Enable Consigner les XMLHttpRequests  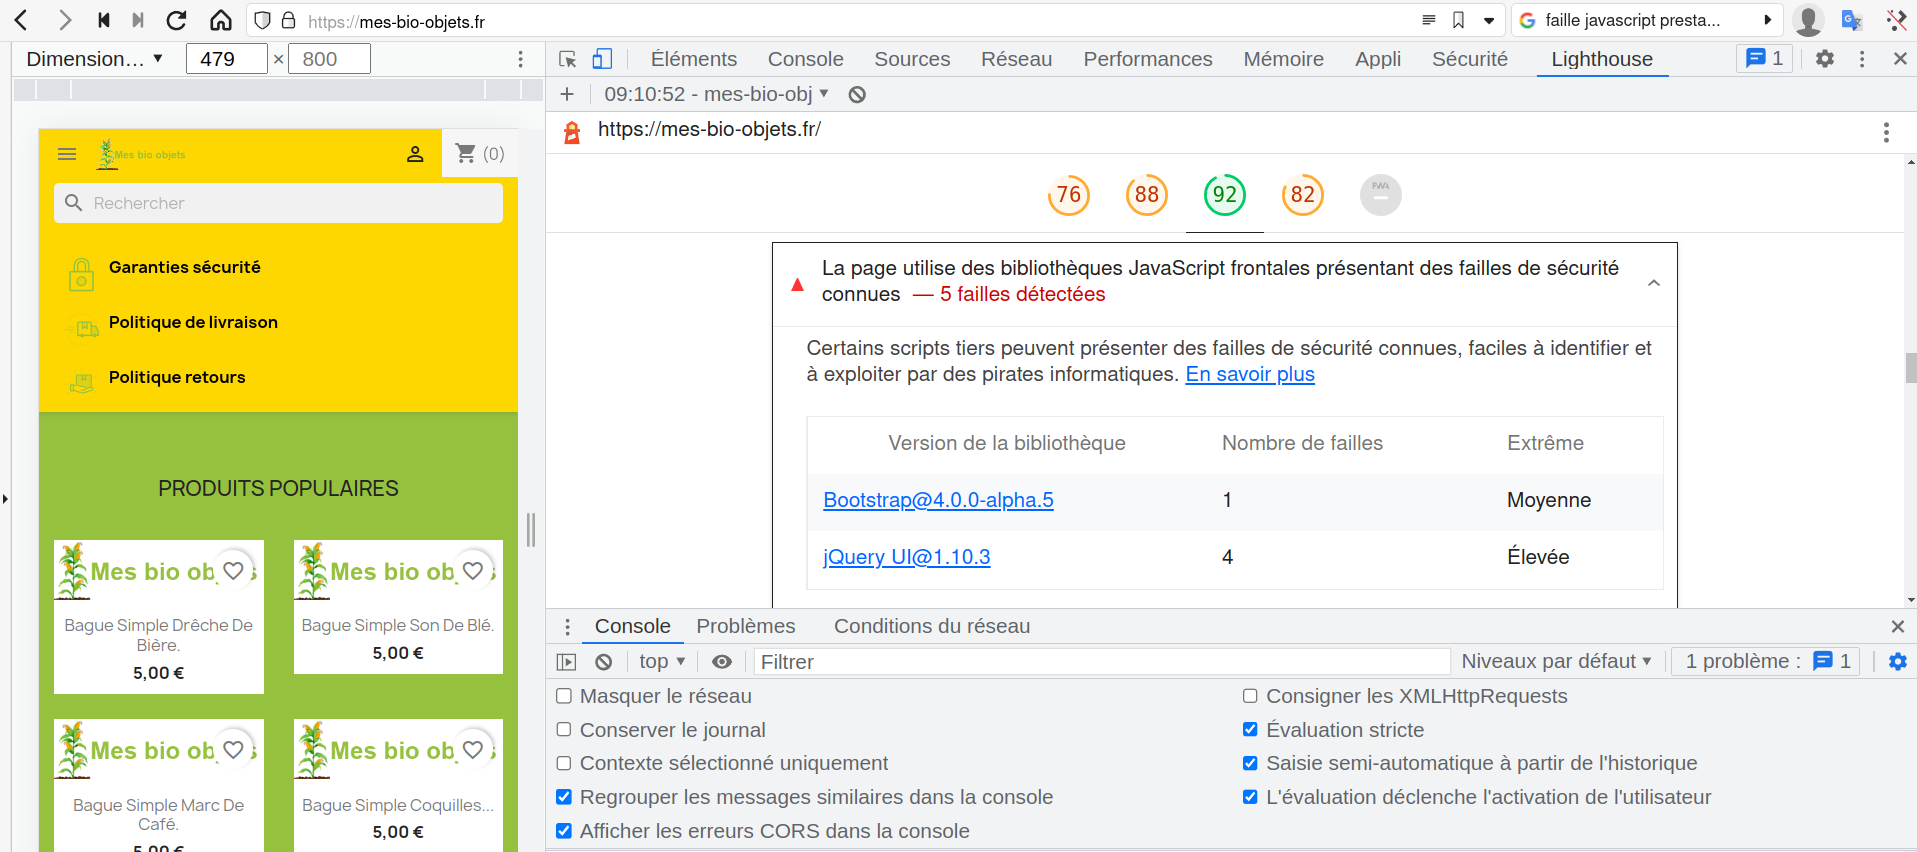tap(1250, 696)
